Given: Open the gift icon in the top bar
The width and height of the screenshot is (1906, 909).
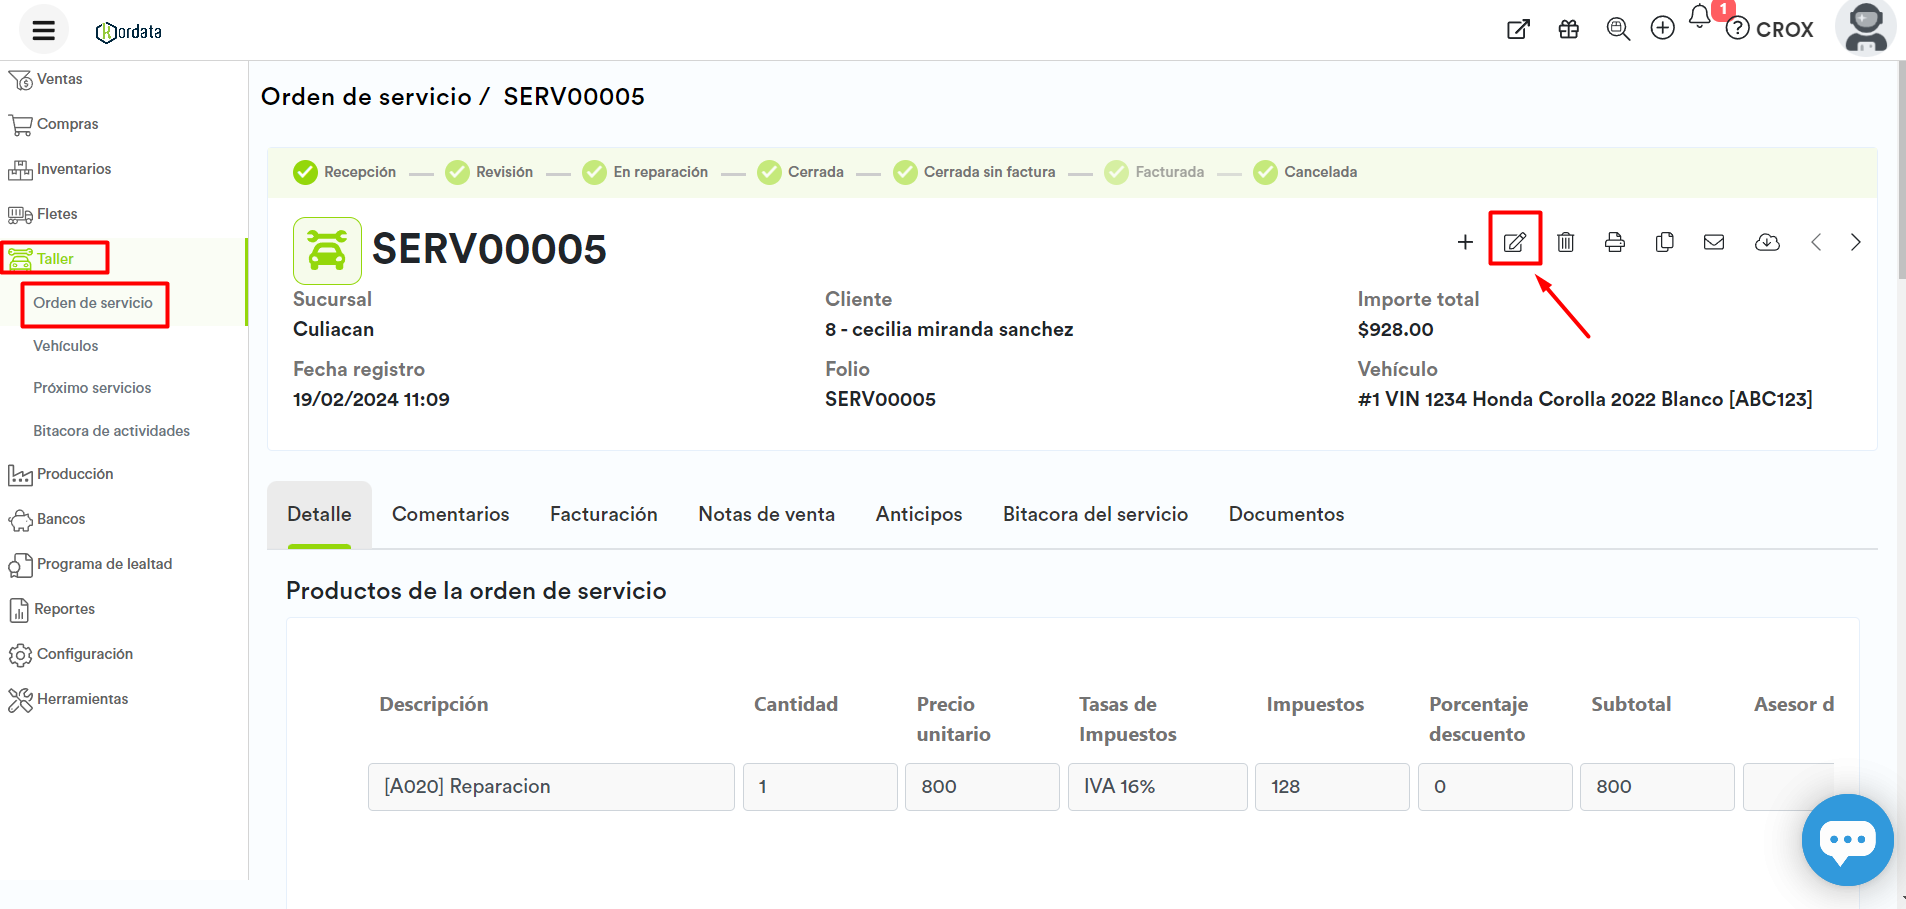Looking at the screenshot, I should pos(1568,29).
